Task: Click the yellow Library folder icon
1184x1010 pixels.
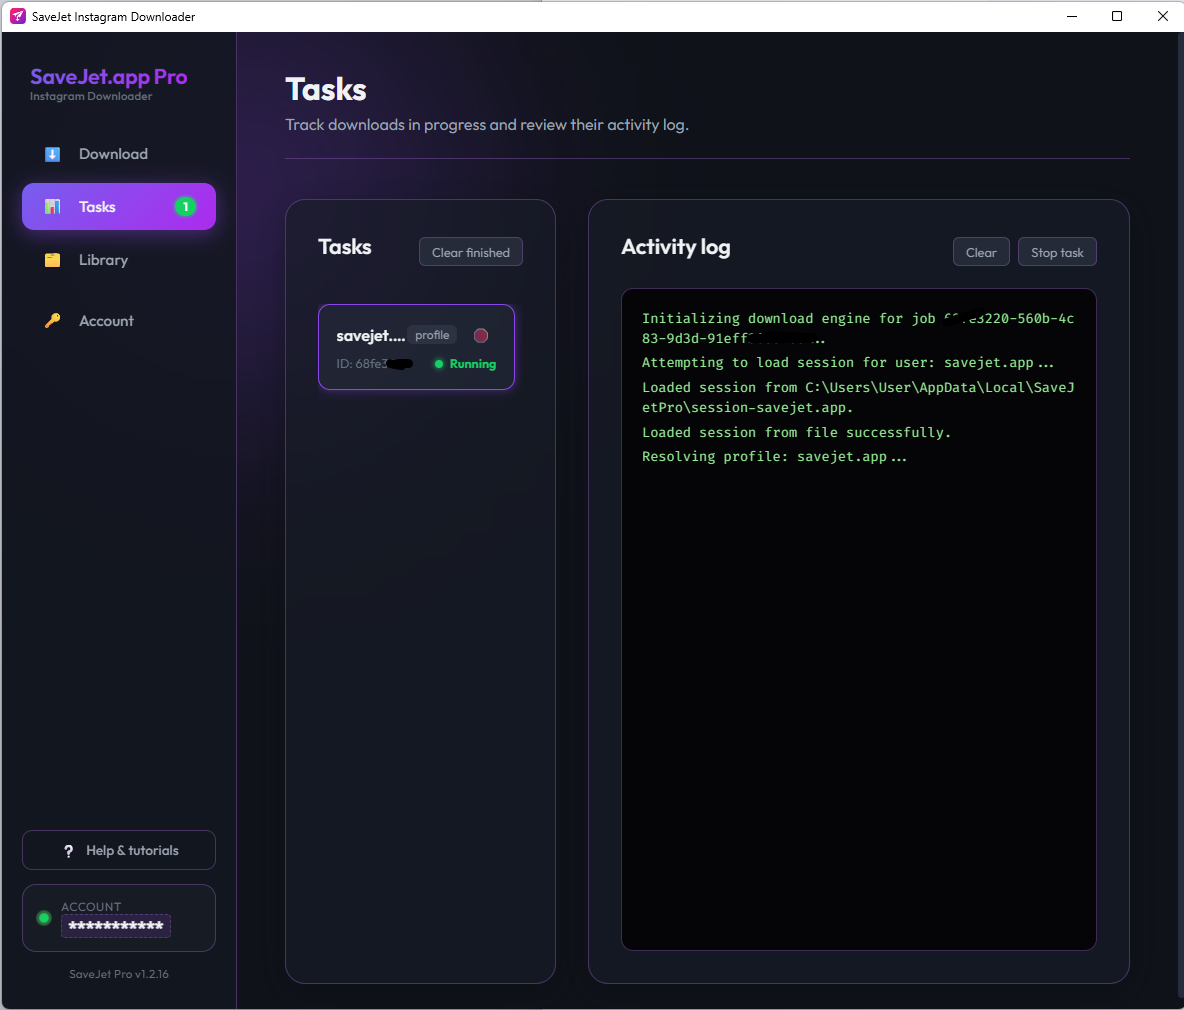Action: pyautogui.click(x=52, y=260)
